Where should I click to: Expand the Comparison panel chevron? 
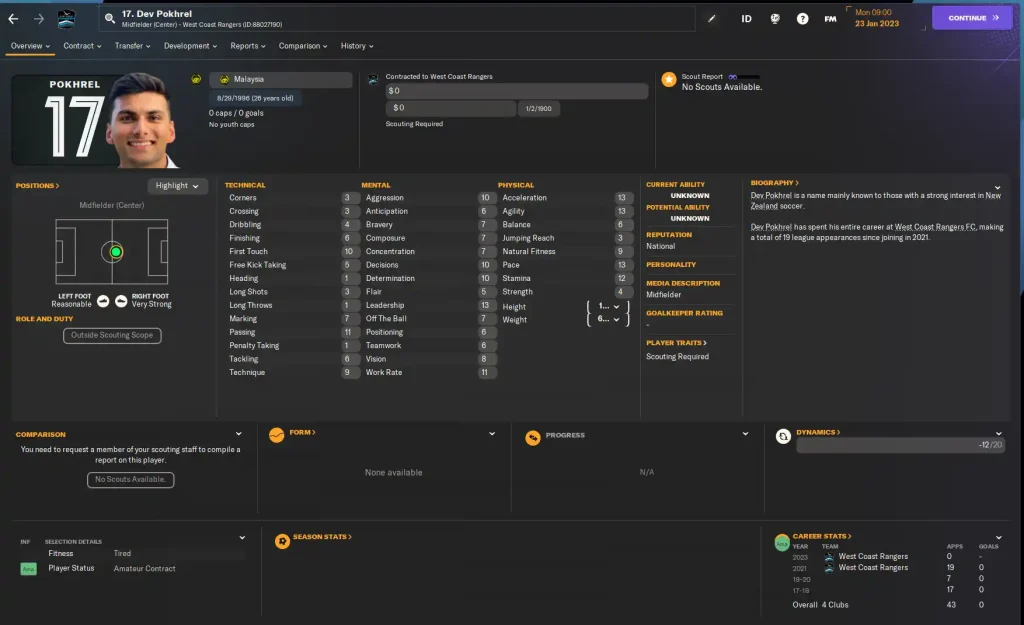(238, 434)
